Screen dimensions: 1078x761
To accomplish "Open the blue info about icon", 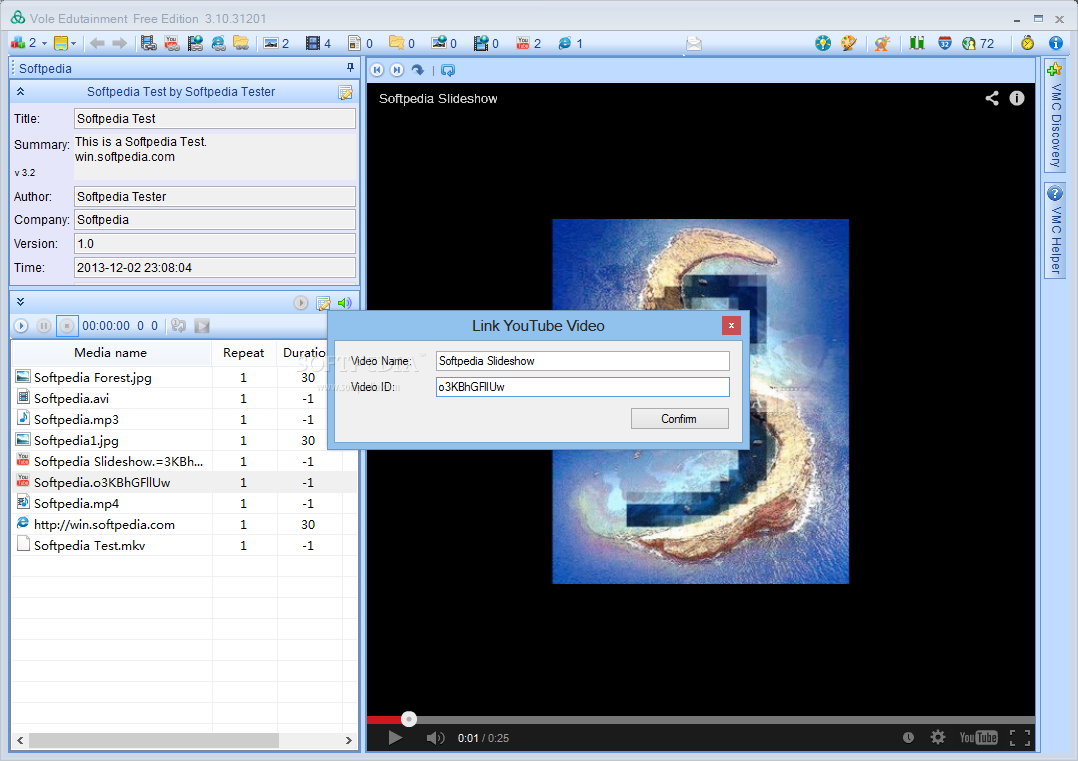I will click(x=1056, y=43).
